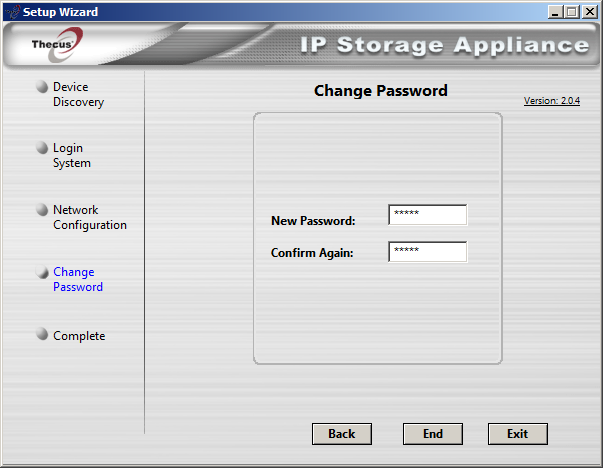Image resolution: width=603 pixels, height=468 pixels.
Task: Close the Setup Wizard window
Action: pos(590,12)
